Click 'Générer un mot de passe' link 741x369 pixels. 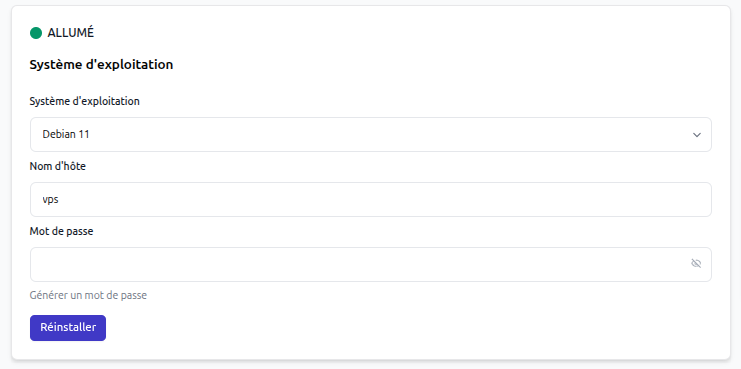(x=88, y=295)
